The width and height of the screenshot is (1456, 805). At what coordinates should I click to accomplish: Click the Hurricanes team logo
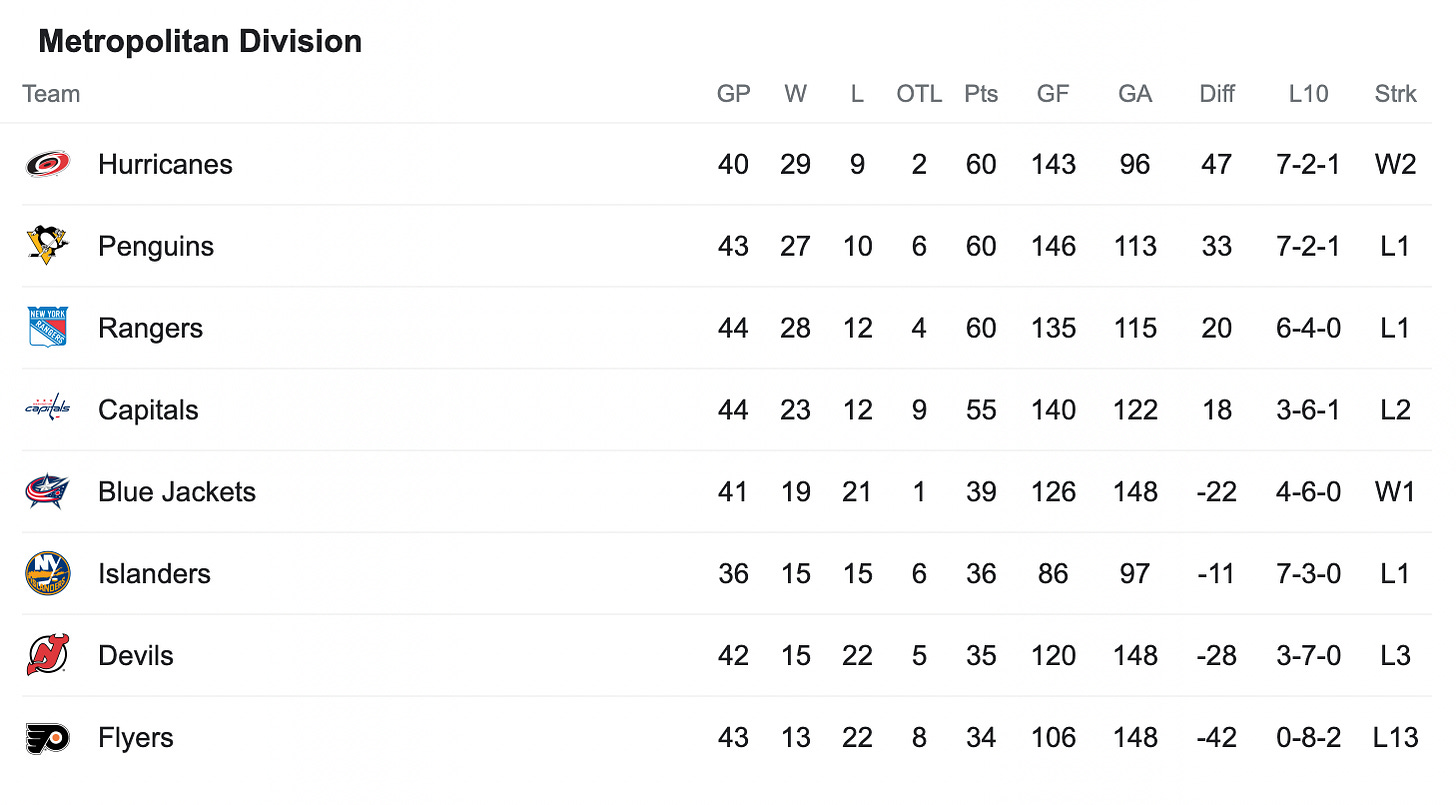[48, 164]
